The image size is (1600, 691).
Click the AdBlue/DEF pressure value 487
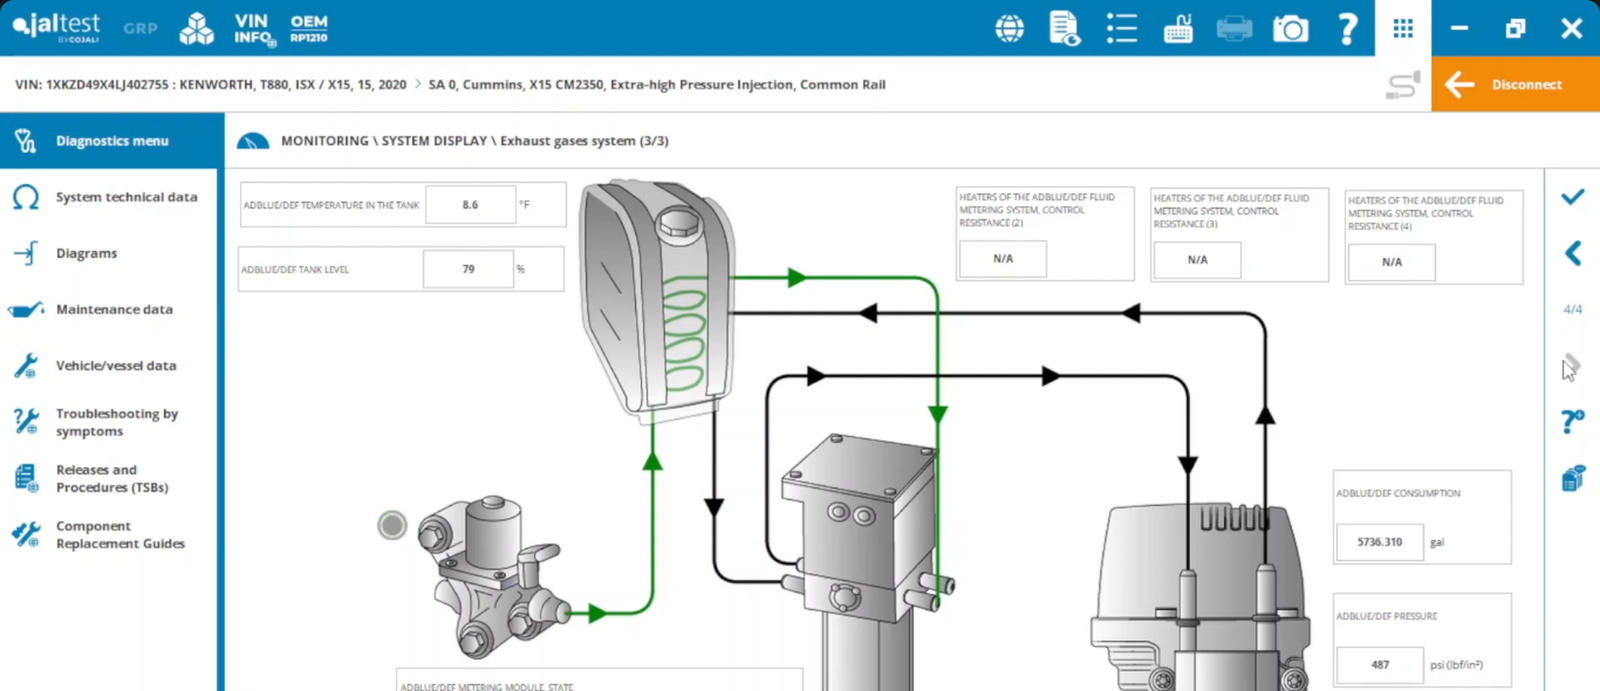click(x=1380, y=664)
